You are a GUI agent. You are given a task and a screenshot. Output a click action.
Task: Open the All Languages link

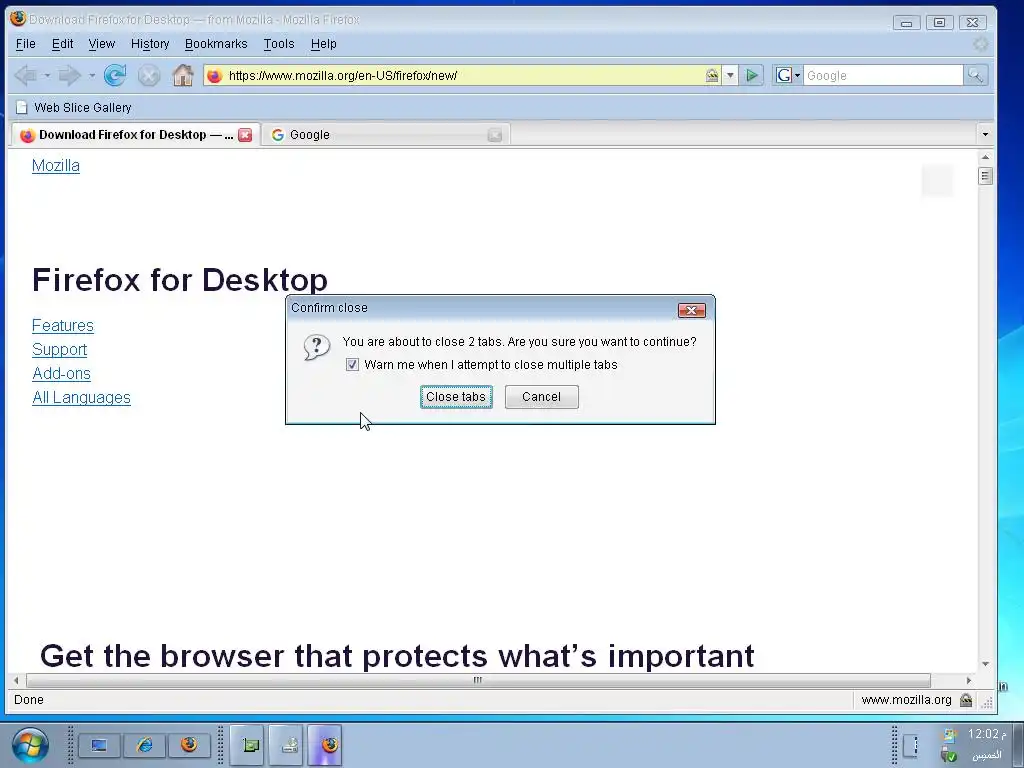click(81, 398)
